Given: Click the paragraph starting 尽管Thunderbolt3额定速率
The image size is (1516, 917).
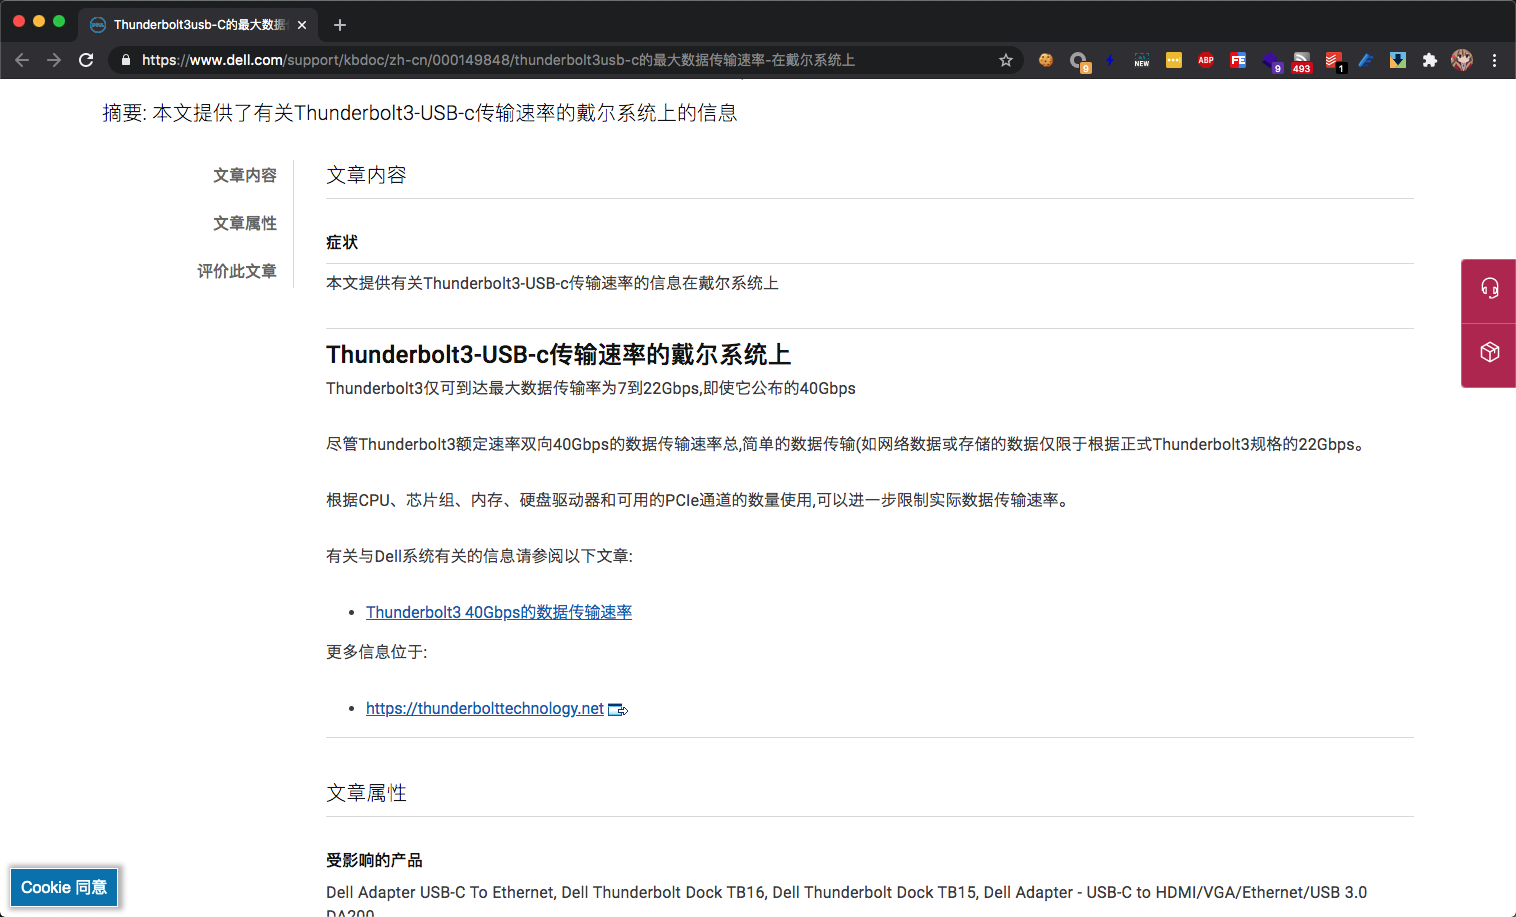Looking at the screenshot, I should (x=847, y=444).
